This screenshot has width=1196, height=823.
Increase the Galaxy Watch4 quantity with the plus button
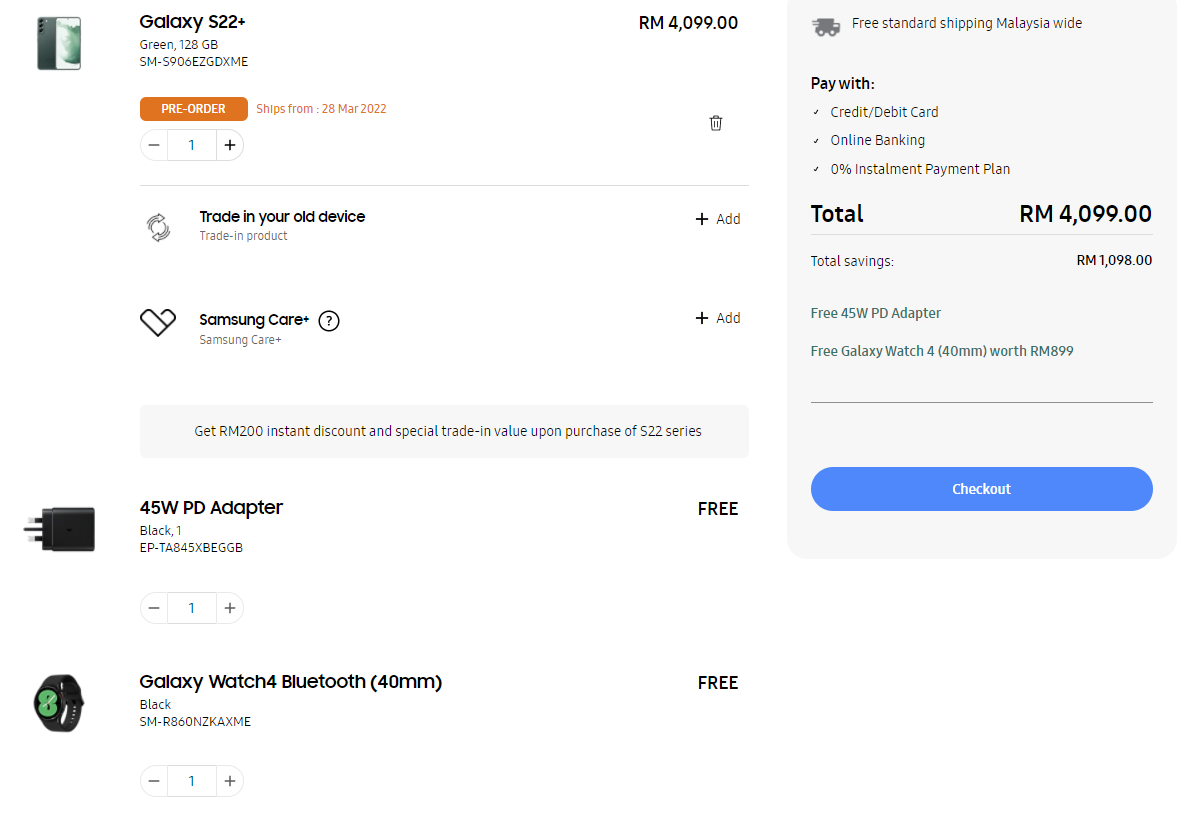[230, 781]
